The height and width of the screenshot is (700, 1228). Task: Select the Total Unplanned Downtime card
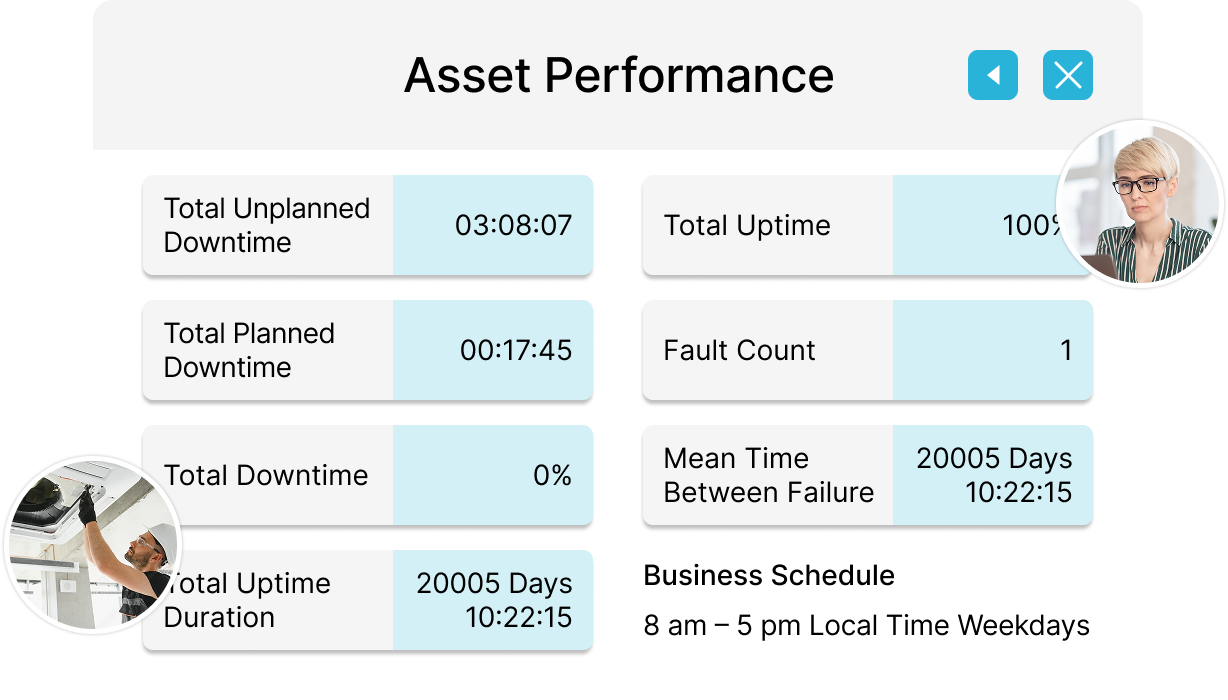click(x=267, y=225)
